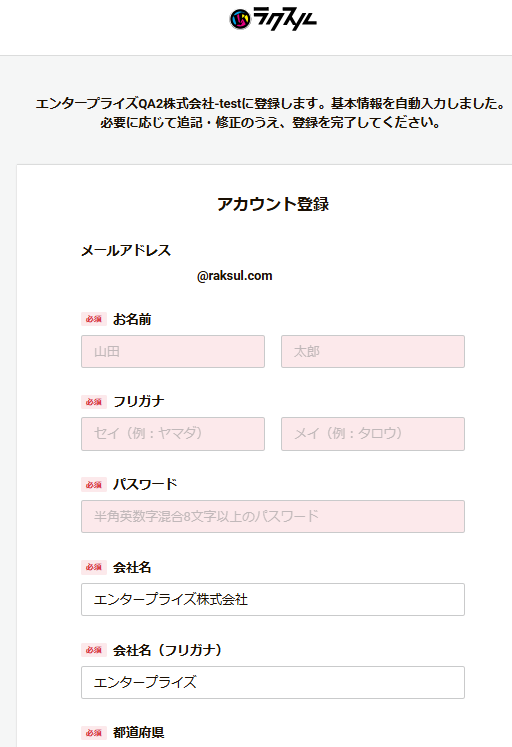Click the Raksul logo at top
Viewport: 512px width, 747px height.
[273, 19]
